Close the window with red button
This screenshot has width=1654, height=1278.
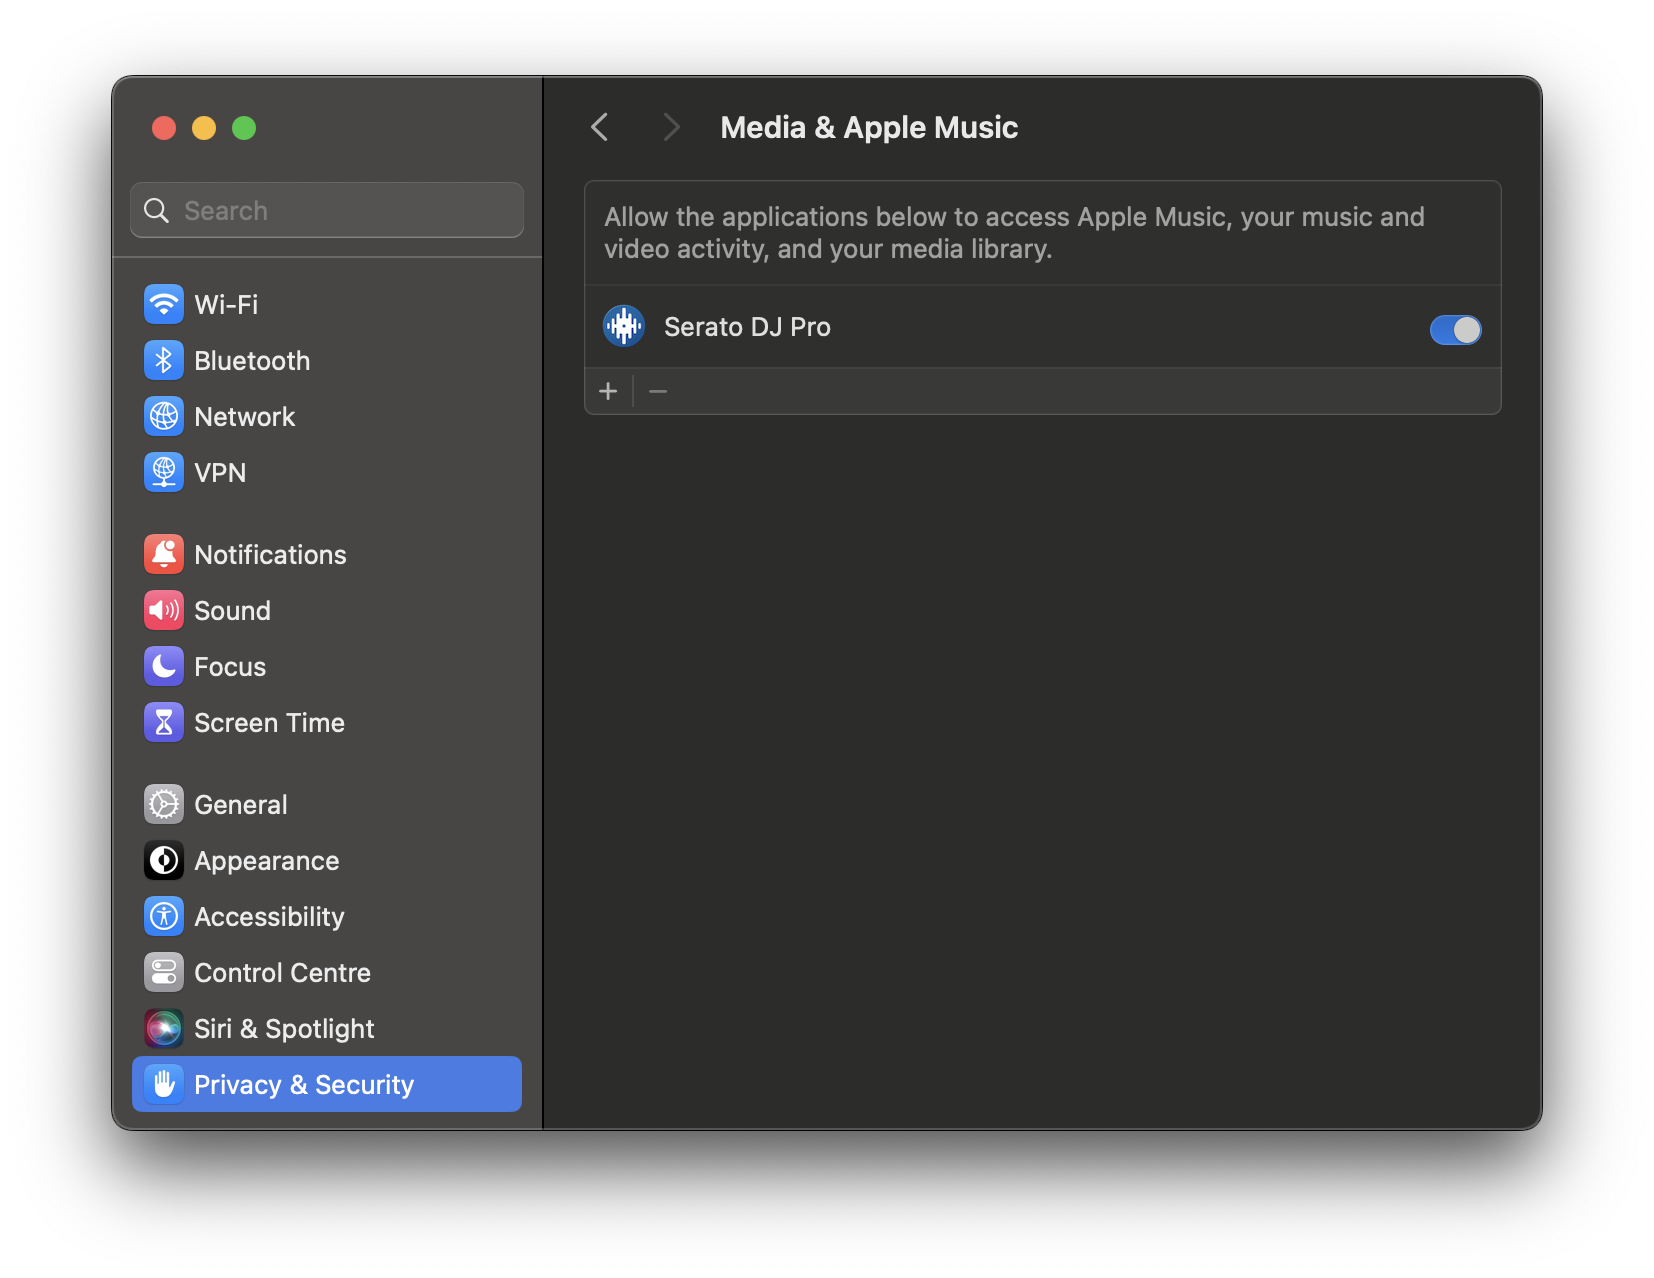pyautogui.click(x=164, y=128)
